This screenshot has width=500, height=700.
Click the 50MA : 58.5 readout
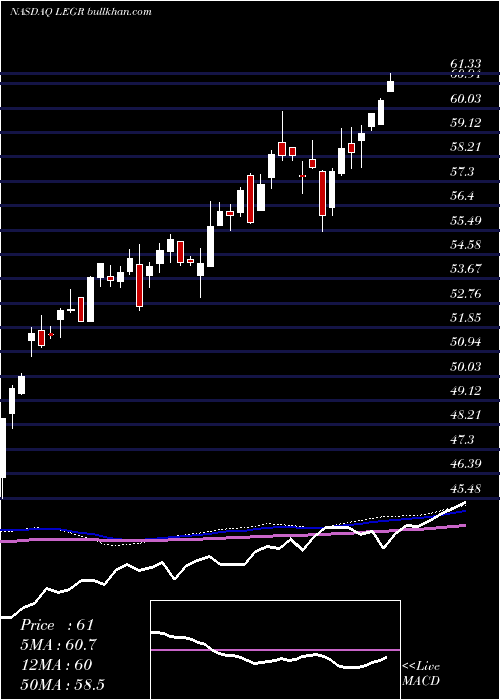62,684
